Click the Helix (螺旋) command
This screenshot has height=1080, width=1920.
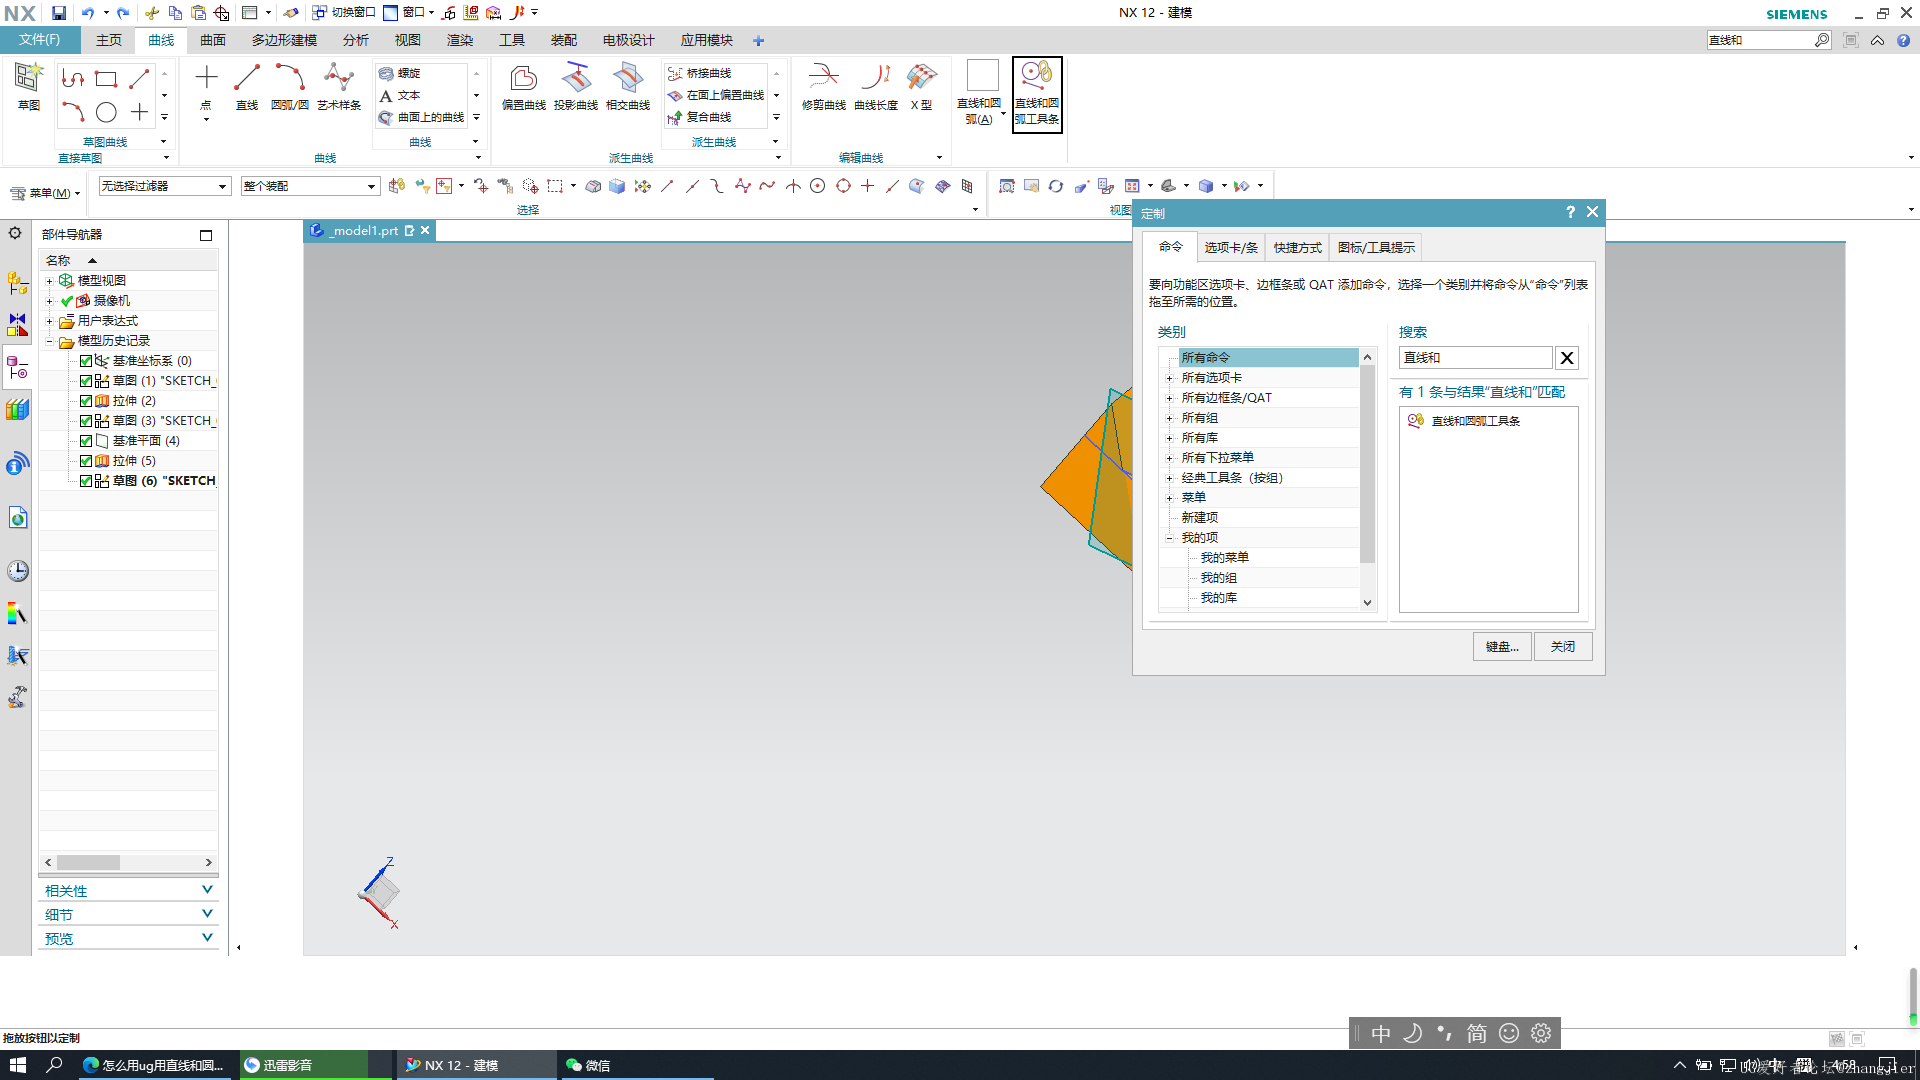coord(400,73)
